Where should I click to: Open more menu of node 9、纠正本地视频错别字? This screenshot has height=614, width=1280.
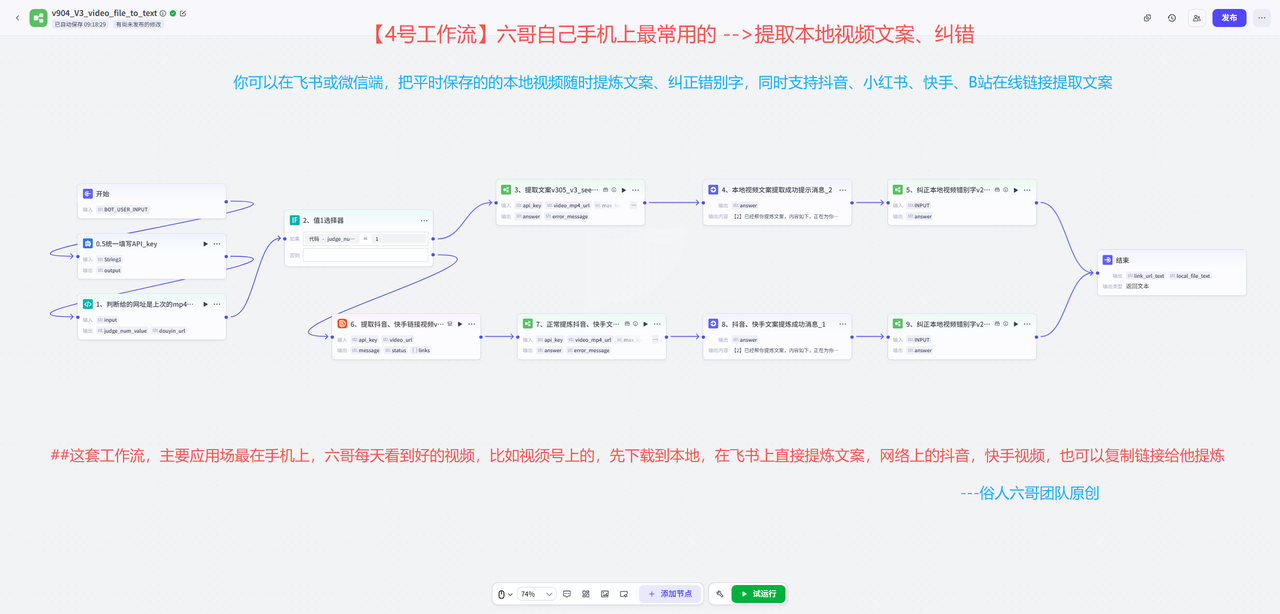[x=1027, y=324]
